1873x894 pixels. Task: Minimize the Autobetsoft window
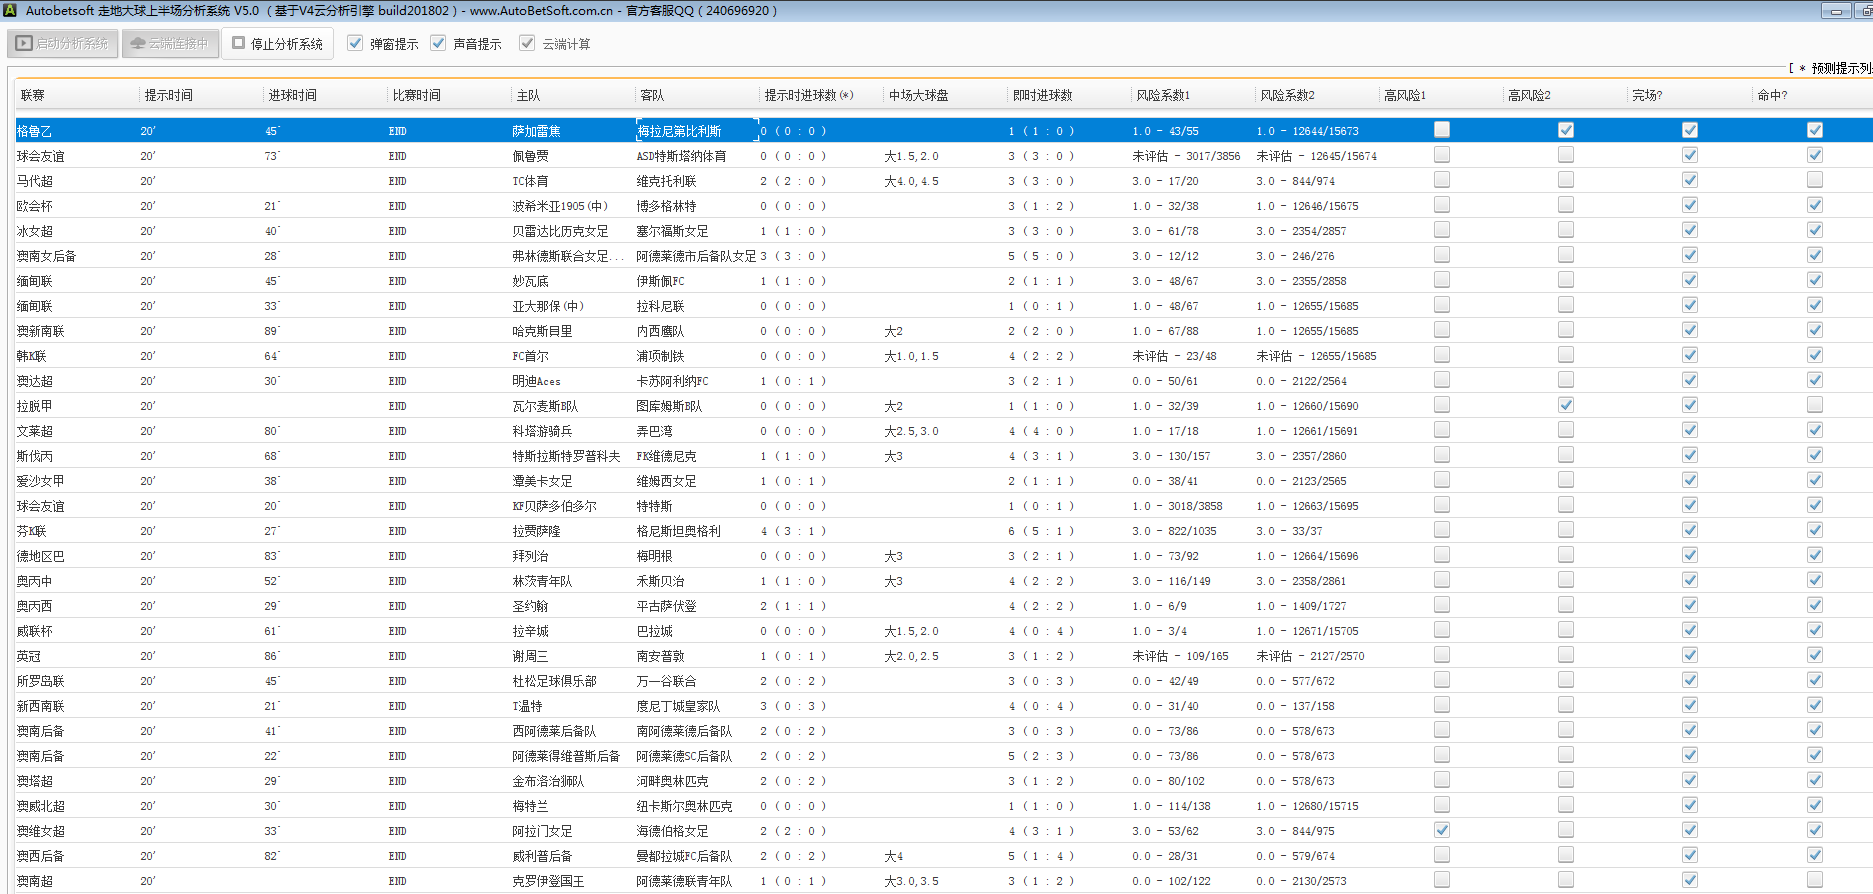click(x=1836, y=11)
